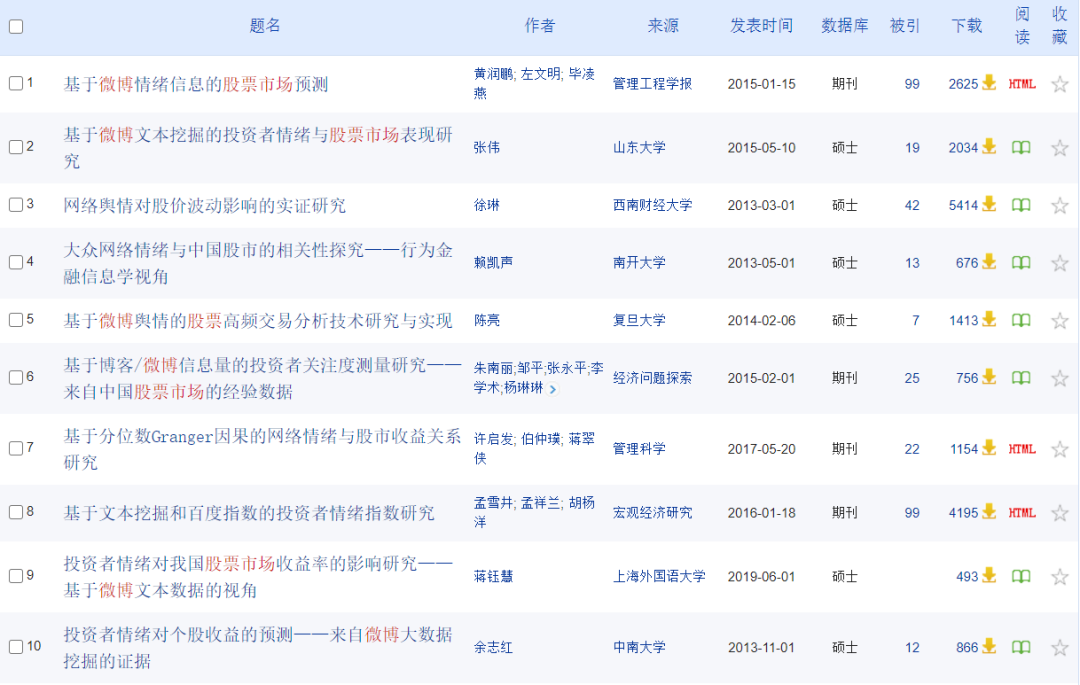Download the 张伟 thesis via the arrow icon

tap(989, 147)
